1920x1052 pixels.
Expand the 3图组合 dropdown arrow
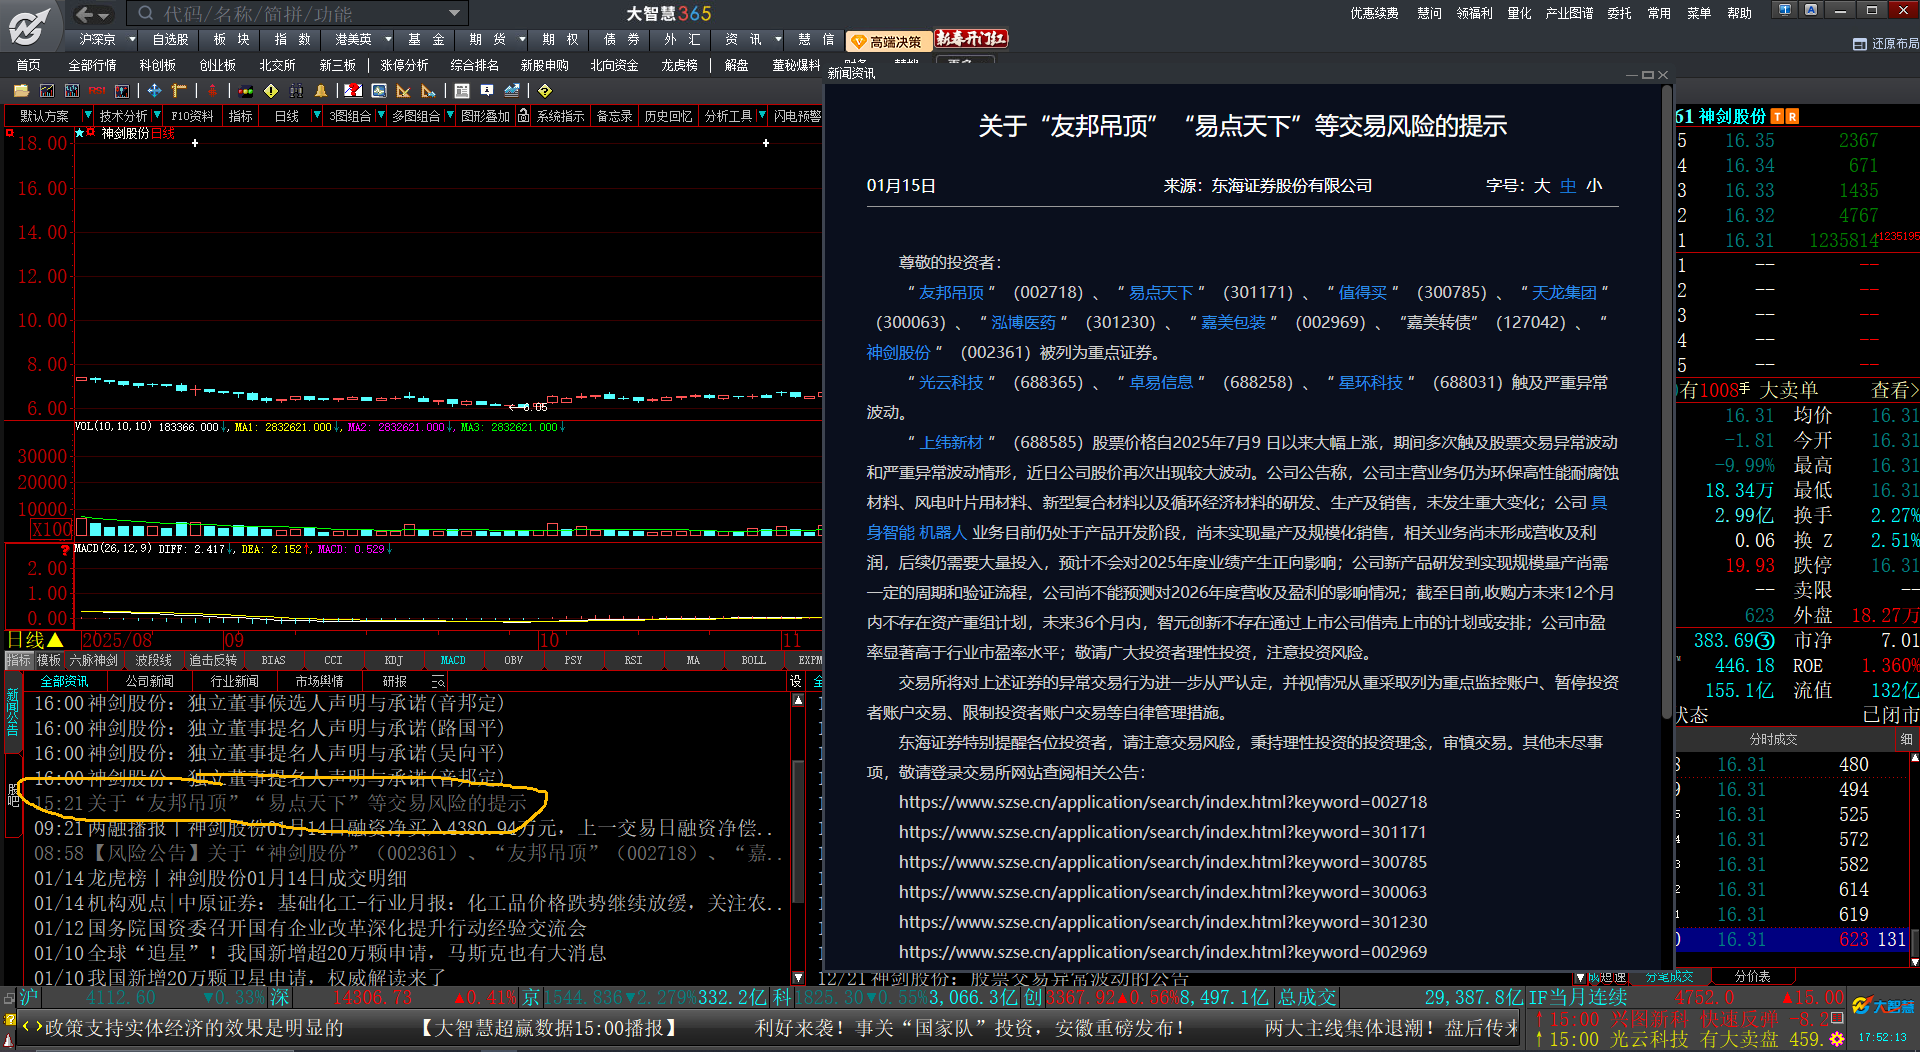380,116
